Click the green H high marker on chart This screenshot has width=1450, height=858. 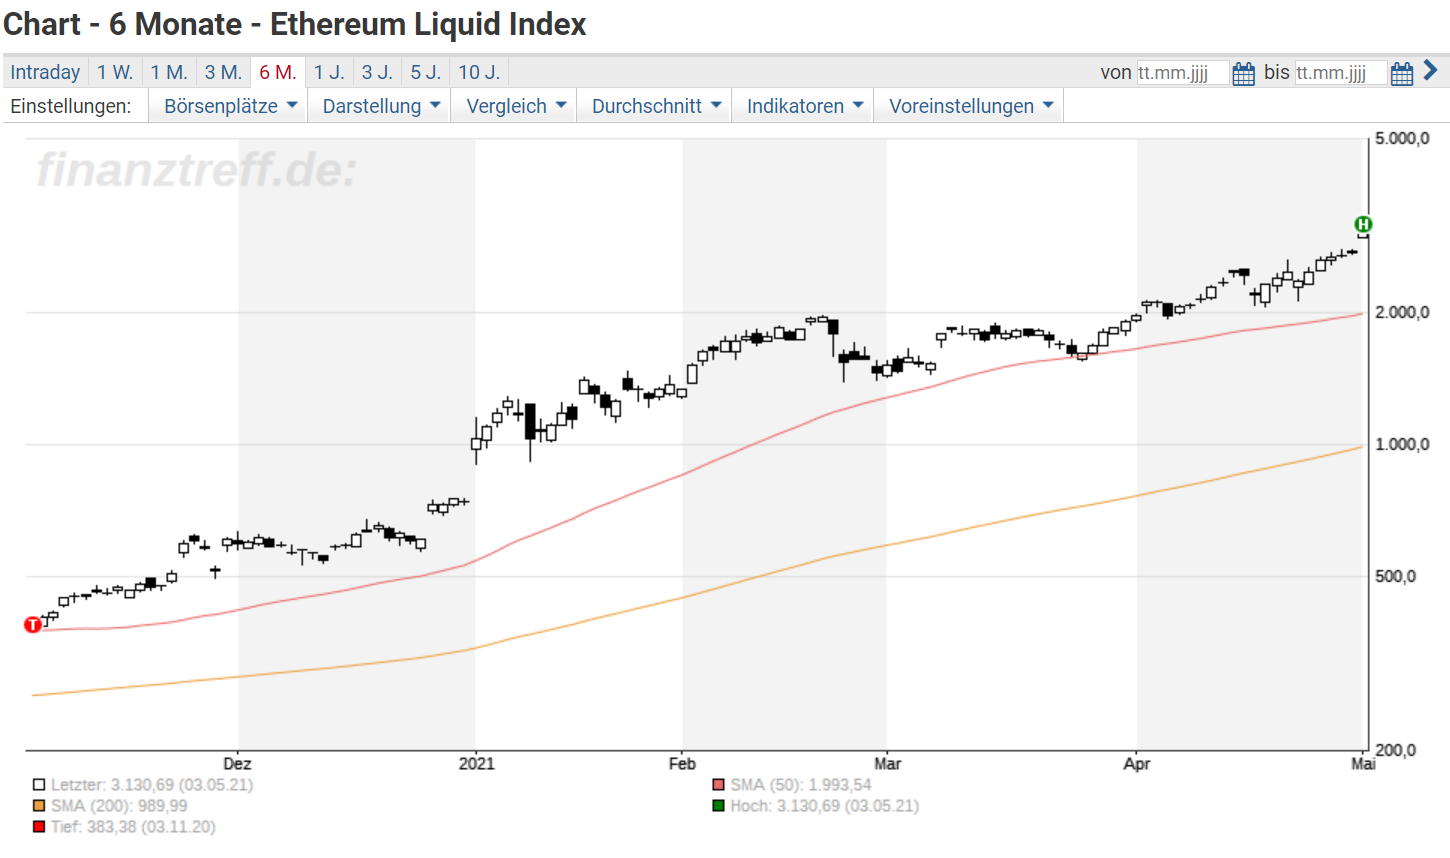pos(1363,224)
